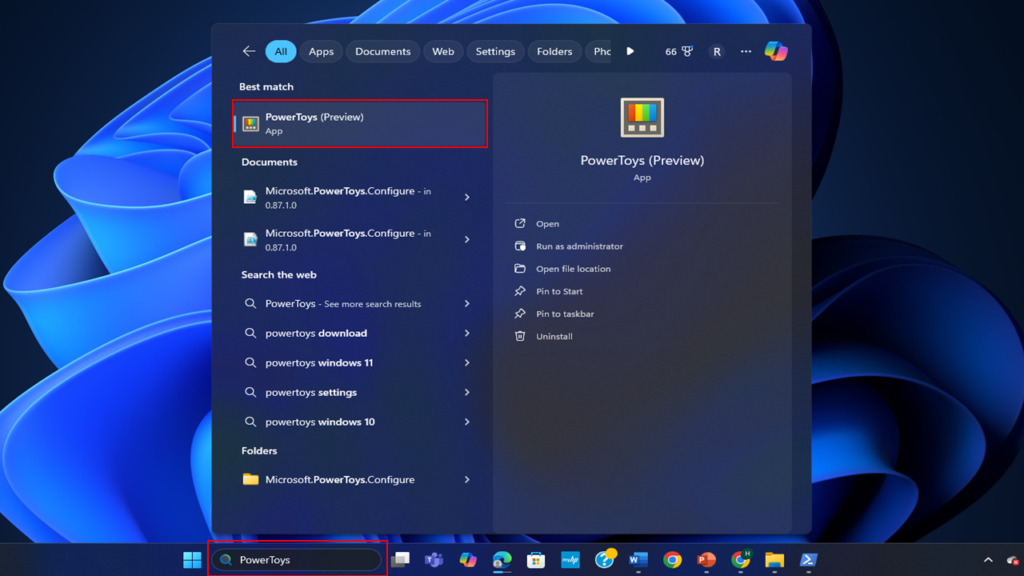
Task: Select the All filter tab
Action: tap(281, 52)
